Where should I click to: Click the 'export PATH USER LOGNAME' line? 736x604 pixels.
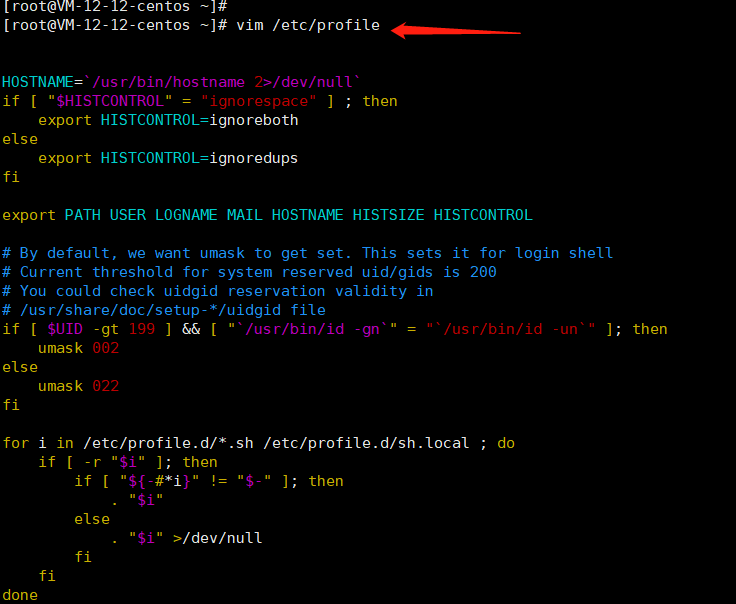tap(268, 215)
